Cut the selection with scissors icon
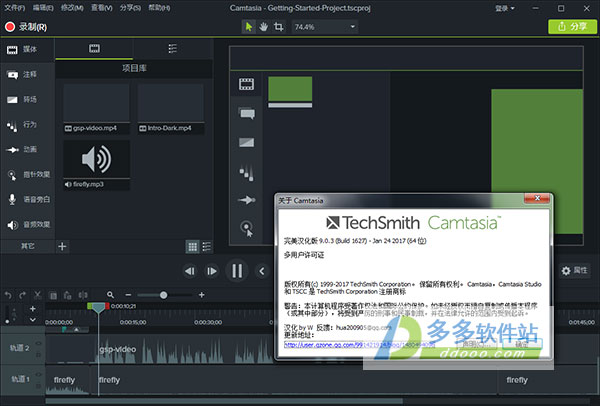The width and height of the screenshot is (600, 406). 38,295
